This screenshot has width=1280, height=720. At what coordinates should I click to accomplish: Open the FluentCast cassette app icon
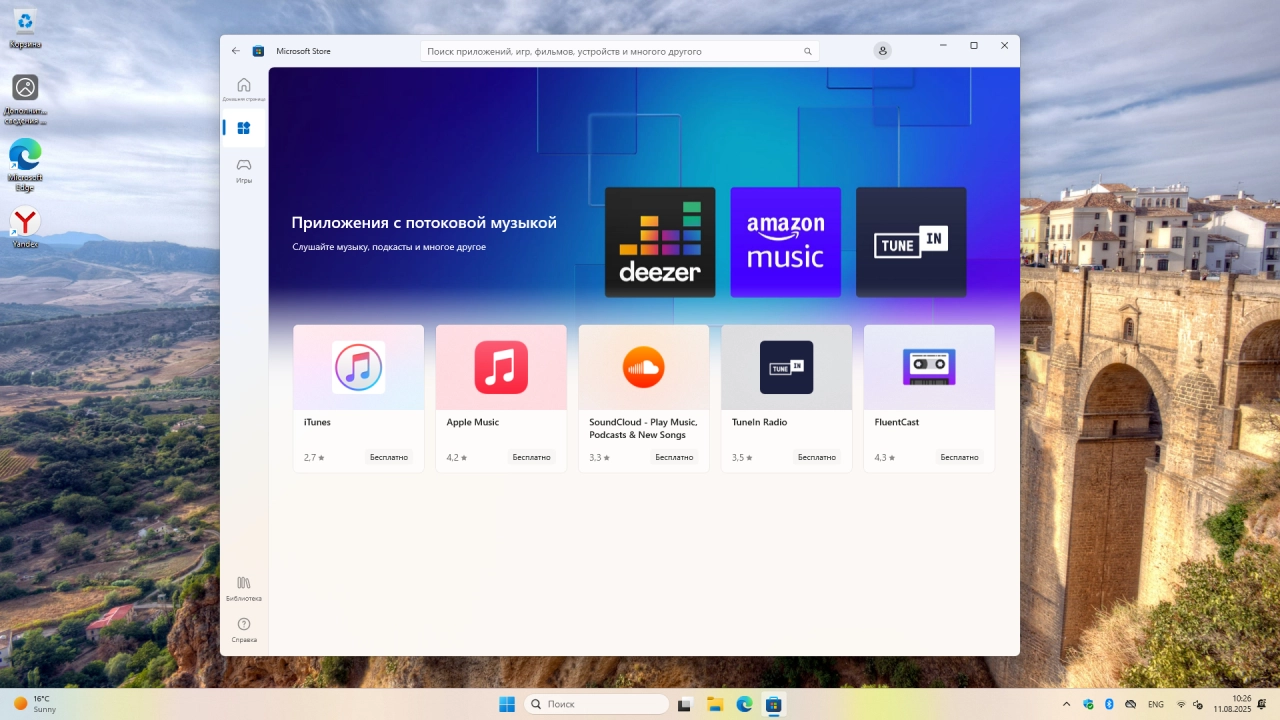(929, 367)
